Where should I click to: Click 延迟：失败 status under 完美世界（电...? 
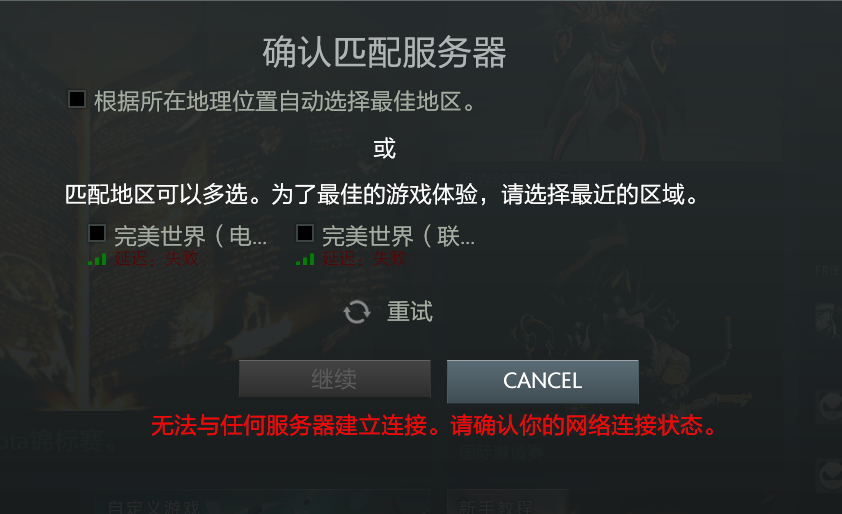156,259
